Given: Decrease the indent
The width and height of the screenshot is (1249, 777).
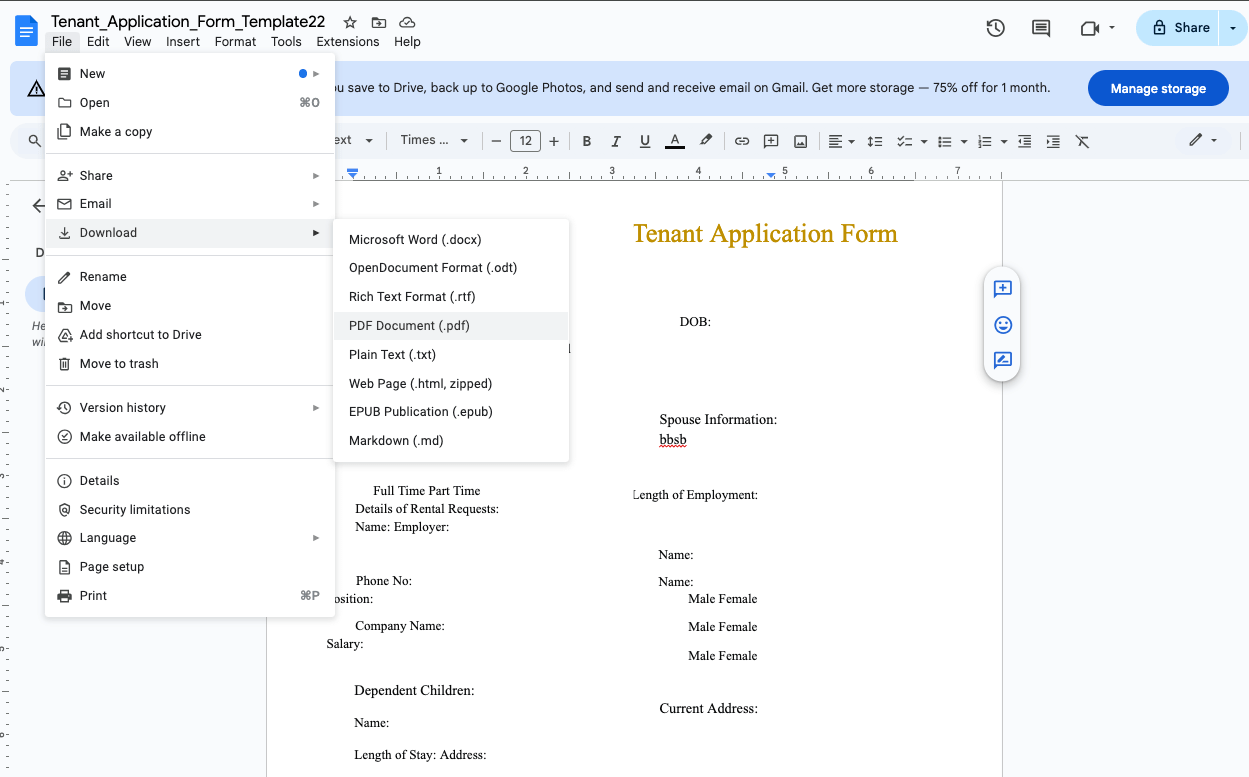Looking at the screenshot, I should (x=1024, y=141).
